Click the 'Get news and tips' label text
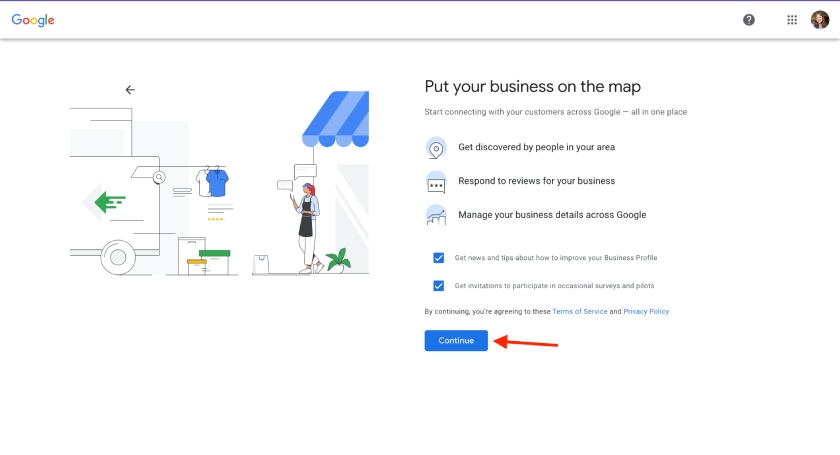The image size is (840, 455). point(555,258)
